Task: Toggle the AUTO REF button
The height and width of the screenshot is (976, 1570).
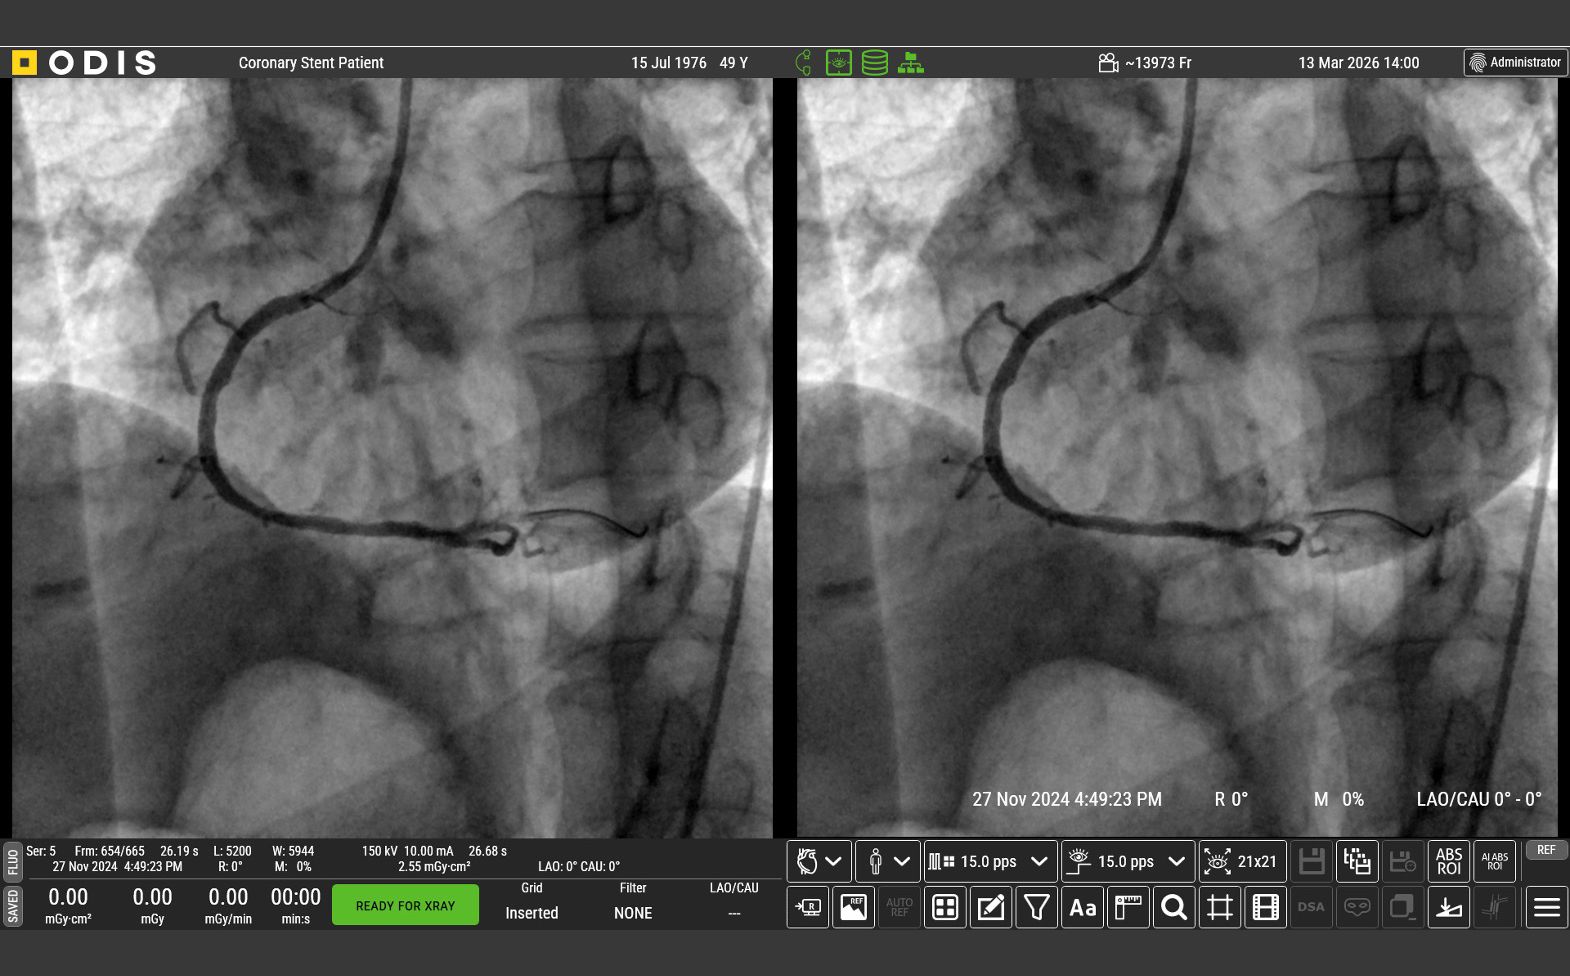Action: click(899, 907)
